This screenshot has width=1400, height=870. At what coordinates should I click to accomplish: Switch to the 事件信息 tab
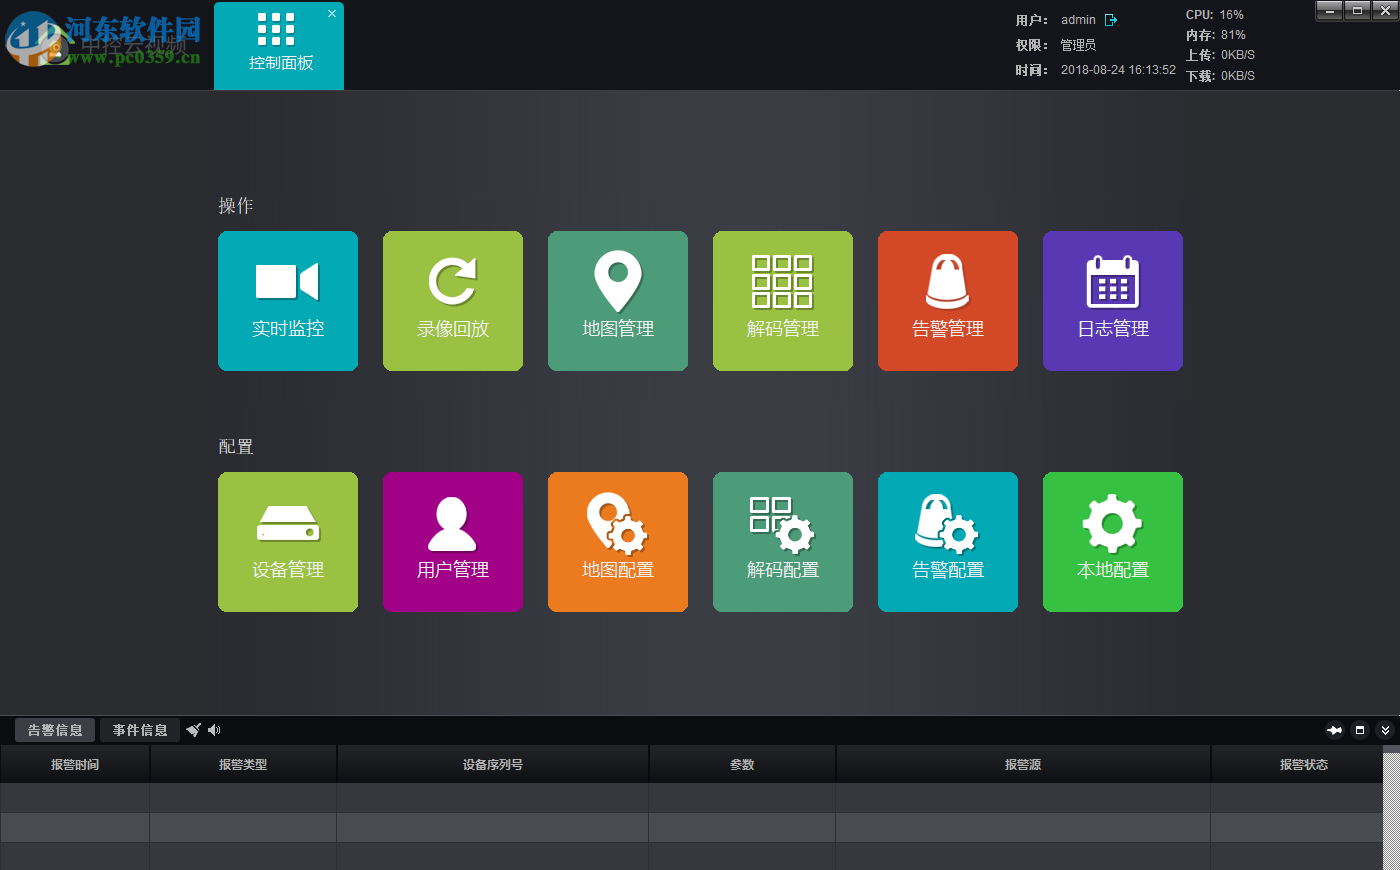140,730
